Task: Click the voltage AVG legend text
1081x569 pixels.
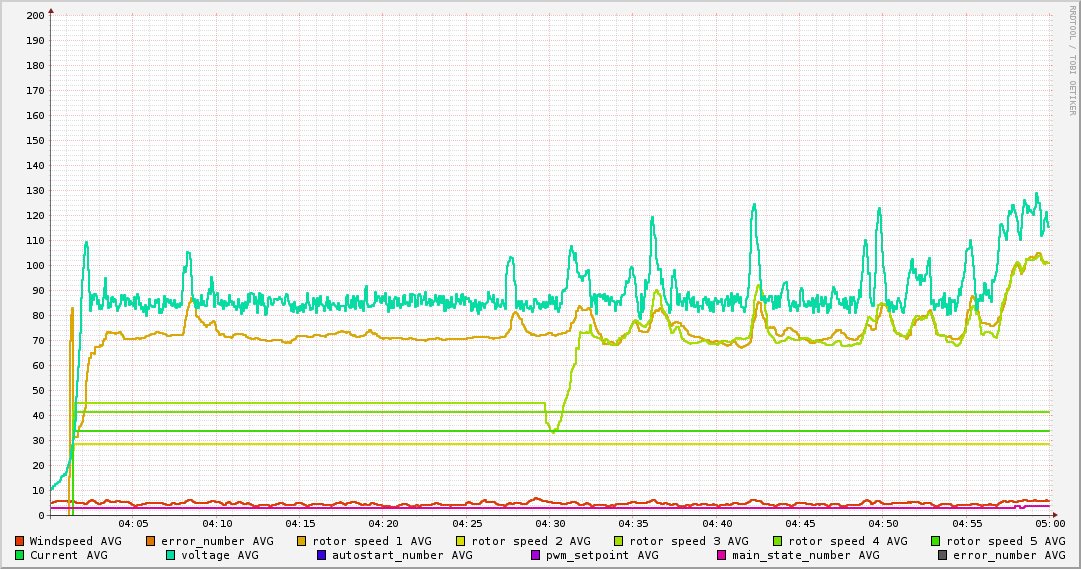Action: point(220,555)
